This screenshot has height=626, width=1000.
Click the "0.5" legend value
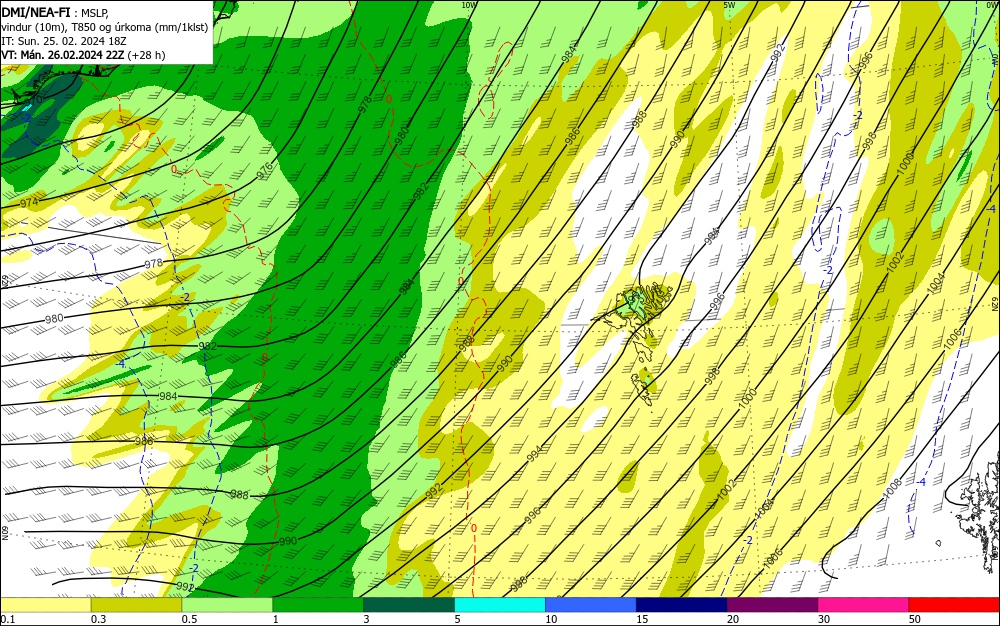pyautogui.click(x=189, y=619)
